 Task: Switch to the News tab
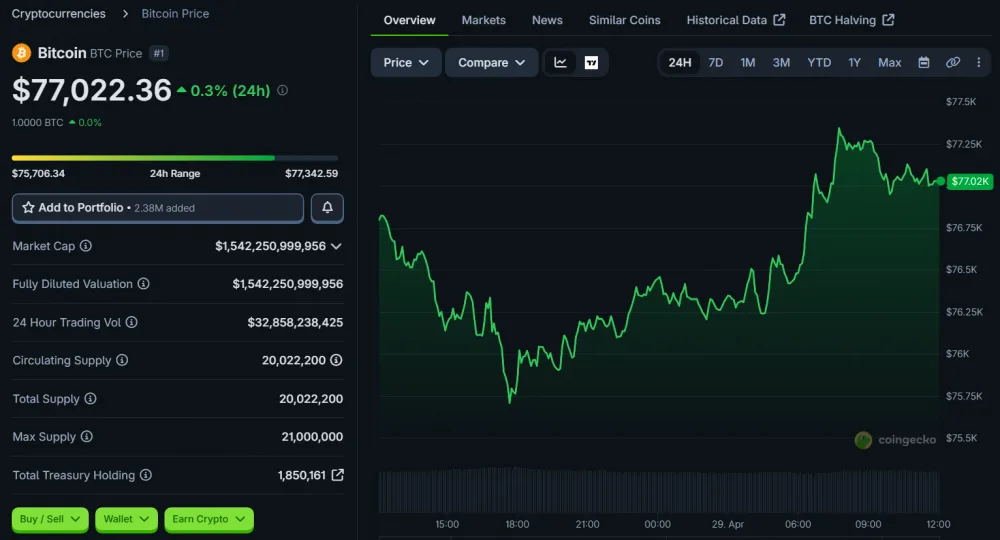(x=547, y=20)
